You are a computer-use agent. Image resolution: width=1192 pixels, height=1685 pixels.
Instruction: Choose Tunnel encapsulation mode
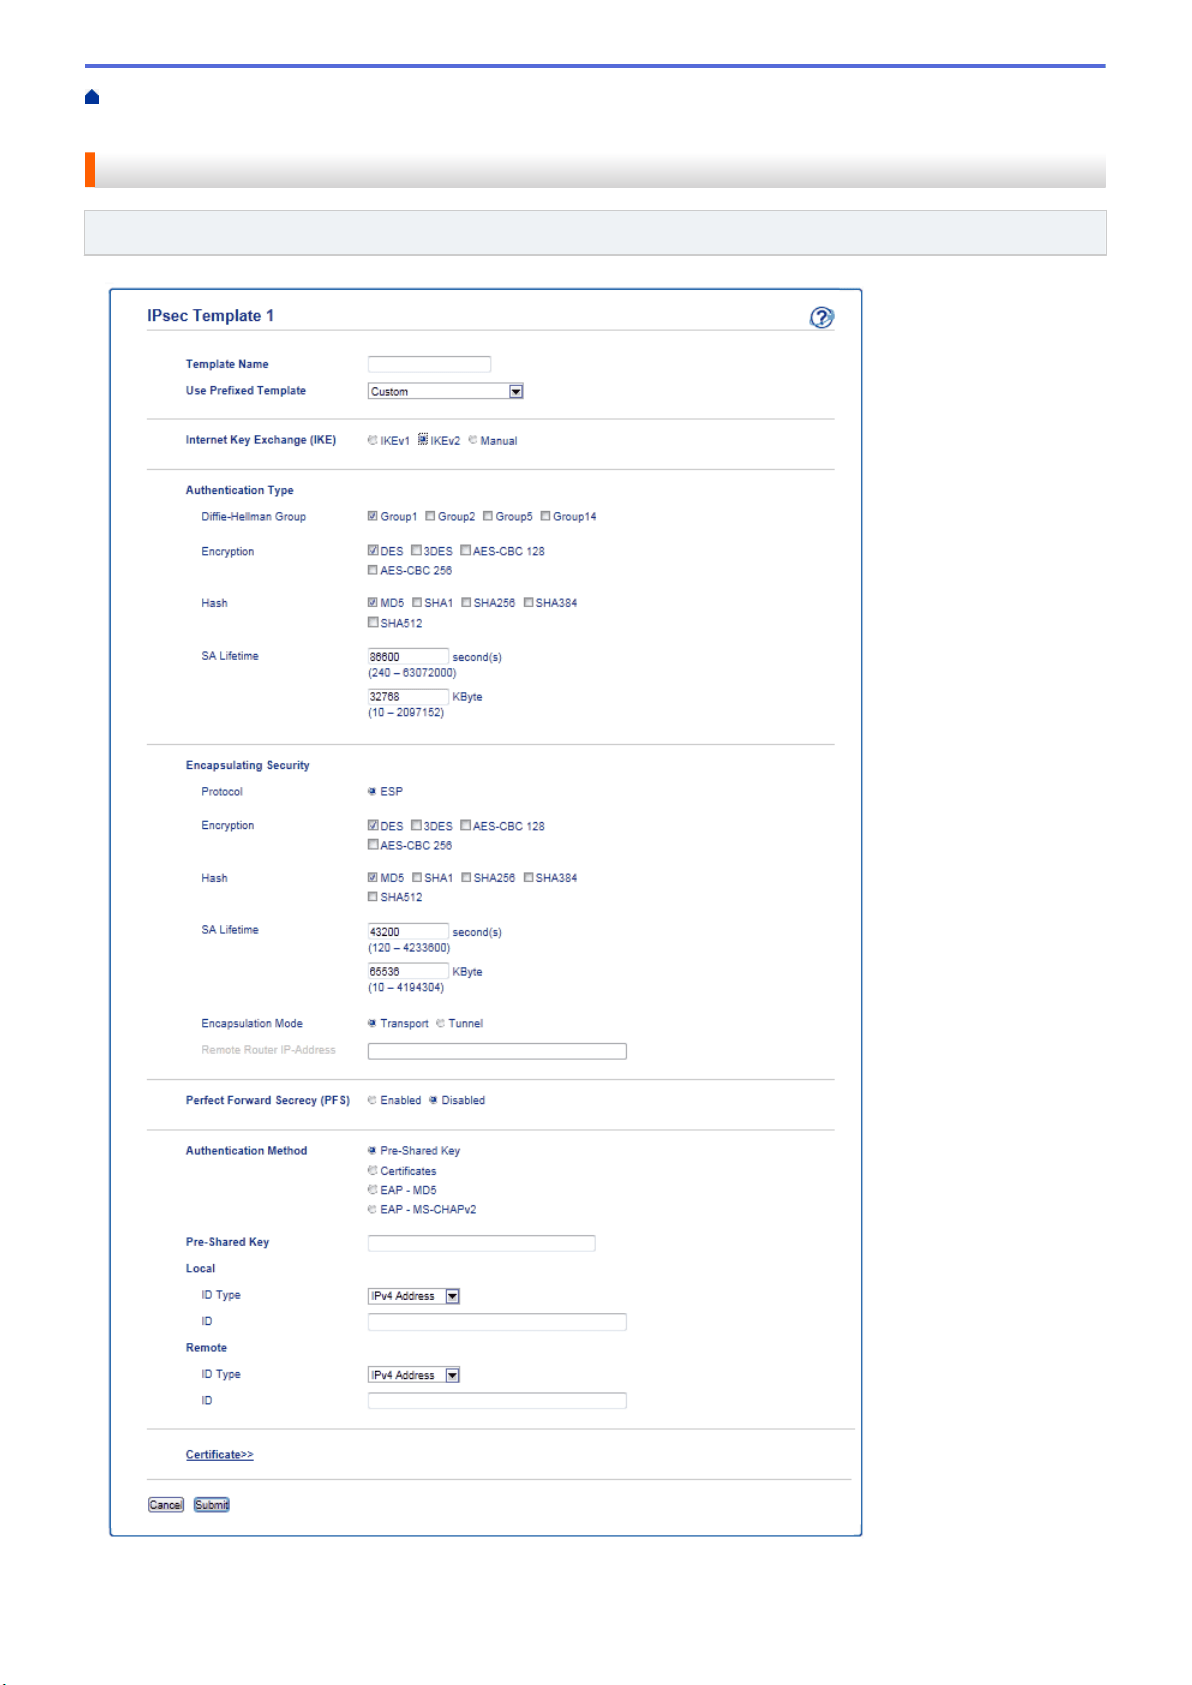[x=441, y=1023]
